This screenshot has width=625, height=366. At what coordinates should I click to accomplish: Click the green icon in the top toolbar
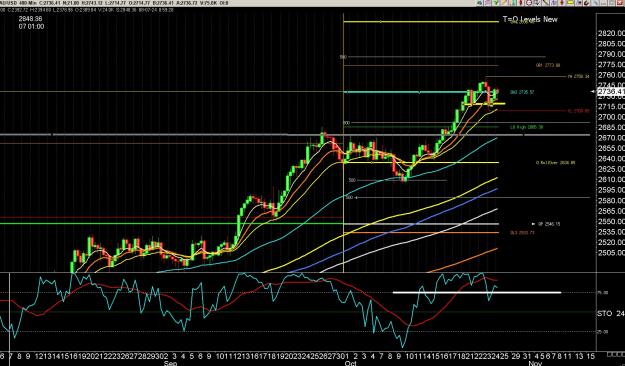coord(495,3)
